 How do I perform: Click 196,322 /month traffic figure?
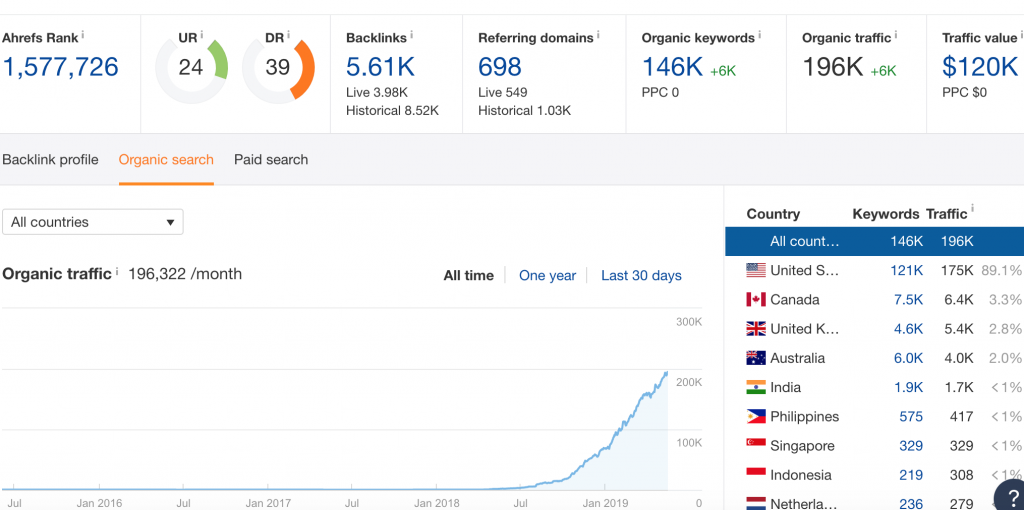pyautogui.click(x=185, y=274)
